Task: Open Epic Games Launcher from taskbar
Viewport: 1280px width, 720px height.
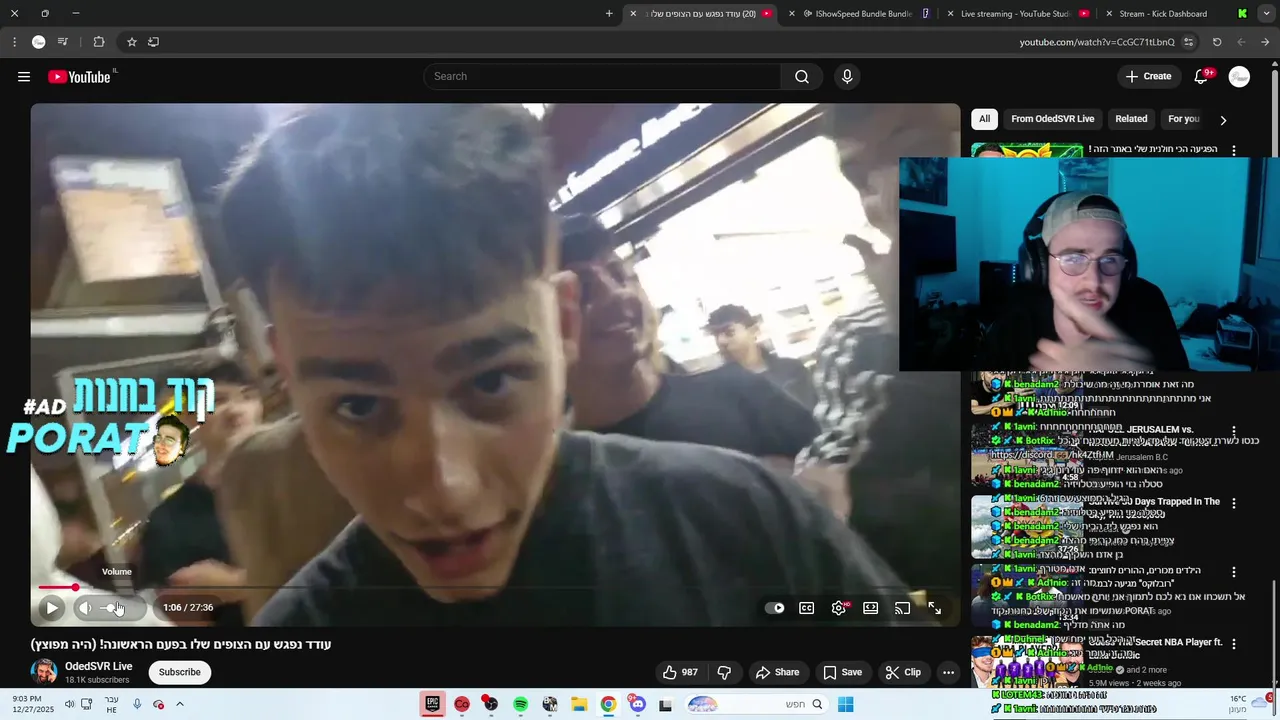Action: 432,705
